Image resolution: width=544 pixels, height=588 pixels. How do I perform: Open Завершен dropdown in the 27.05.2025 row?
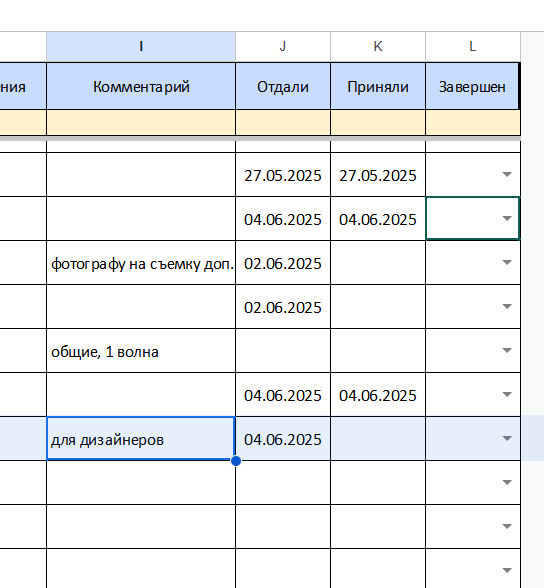(507, 174)
